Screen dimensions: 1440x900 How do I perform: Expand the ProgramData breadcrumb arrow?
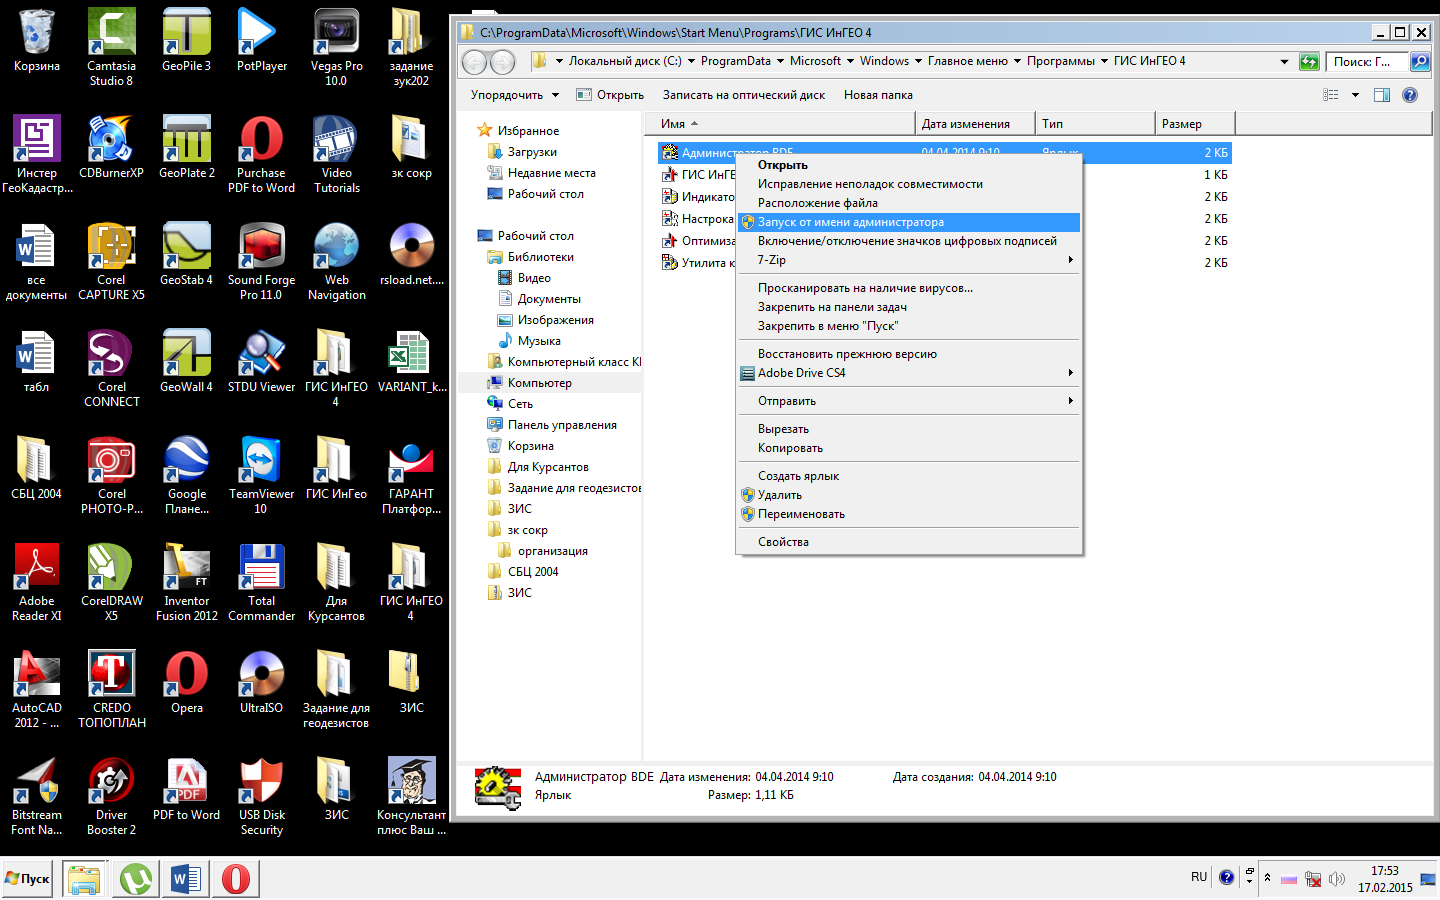(780, 61)
